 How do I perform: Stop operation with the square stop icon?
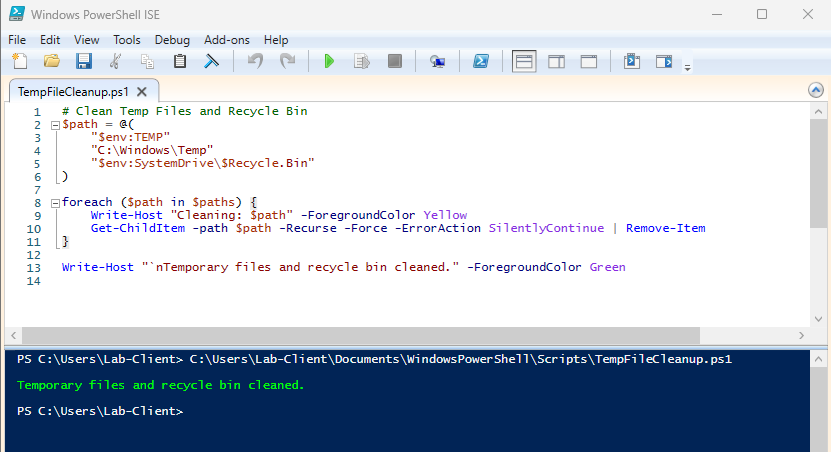(394, 61)
